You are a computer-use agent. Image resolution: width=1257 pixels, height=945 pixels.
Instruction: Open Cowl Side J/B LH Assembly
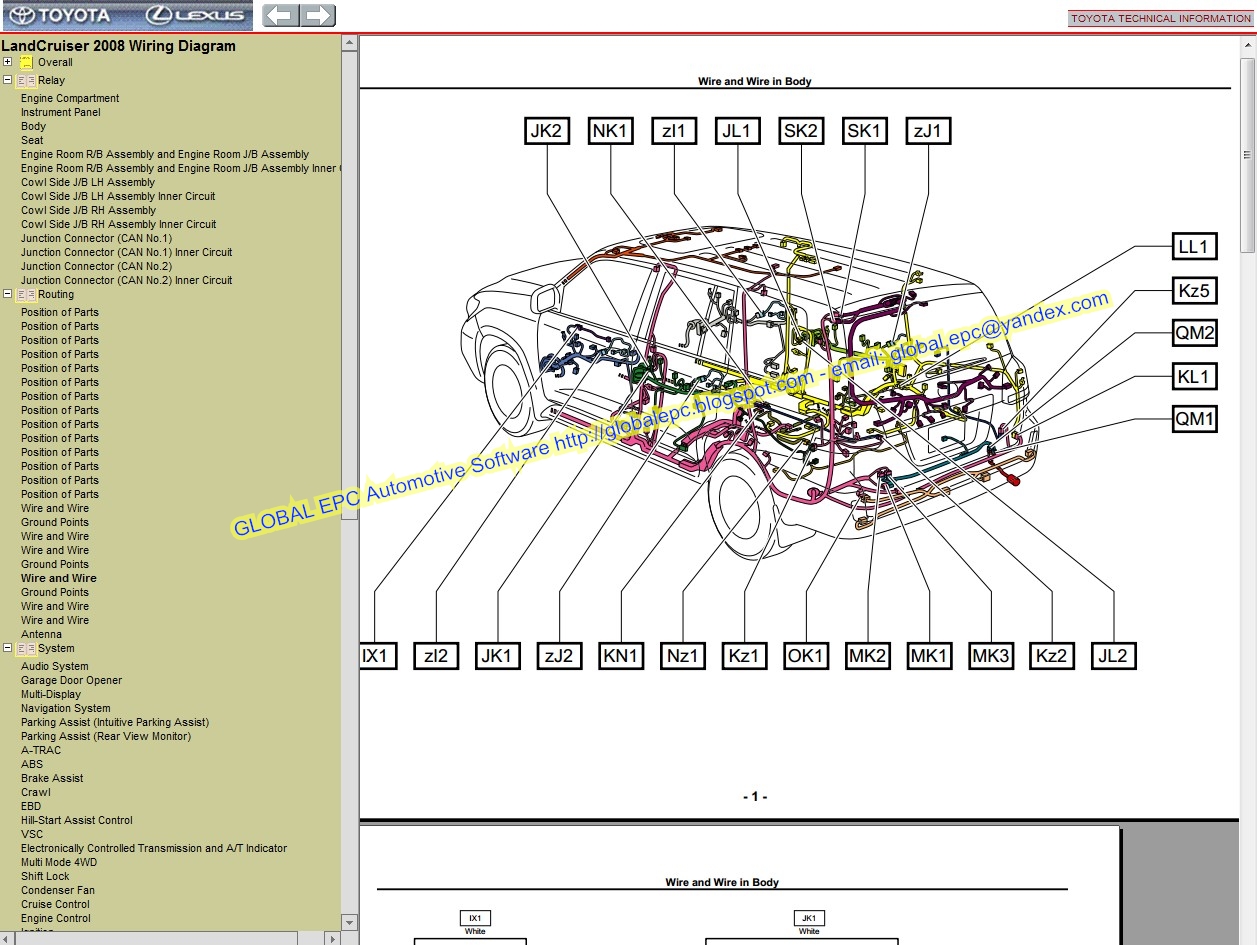pyautogui.click(x=88, y=182)
